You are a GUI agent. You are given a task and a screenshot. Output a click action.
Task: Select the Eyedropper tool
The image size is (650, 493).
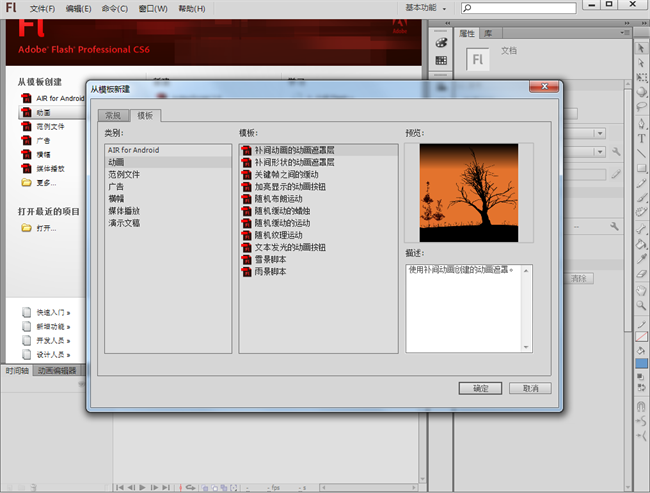641,259
